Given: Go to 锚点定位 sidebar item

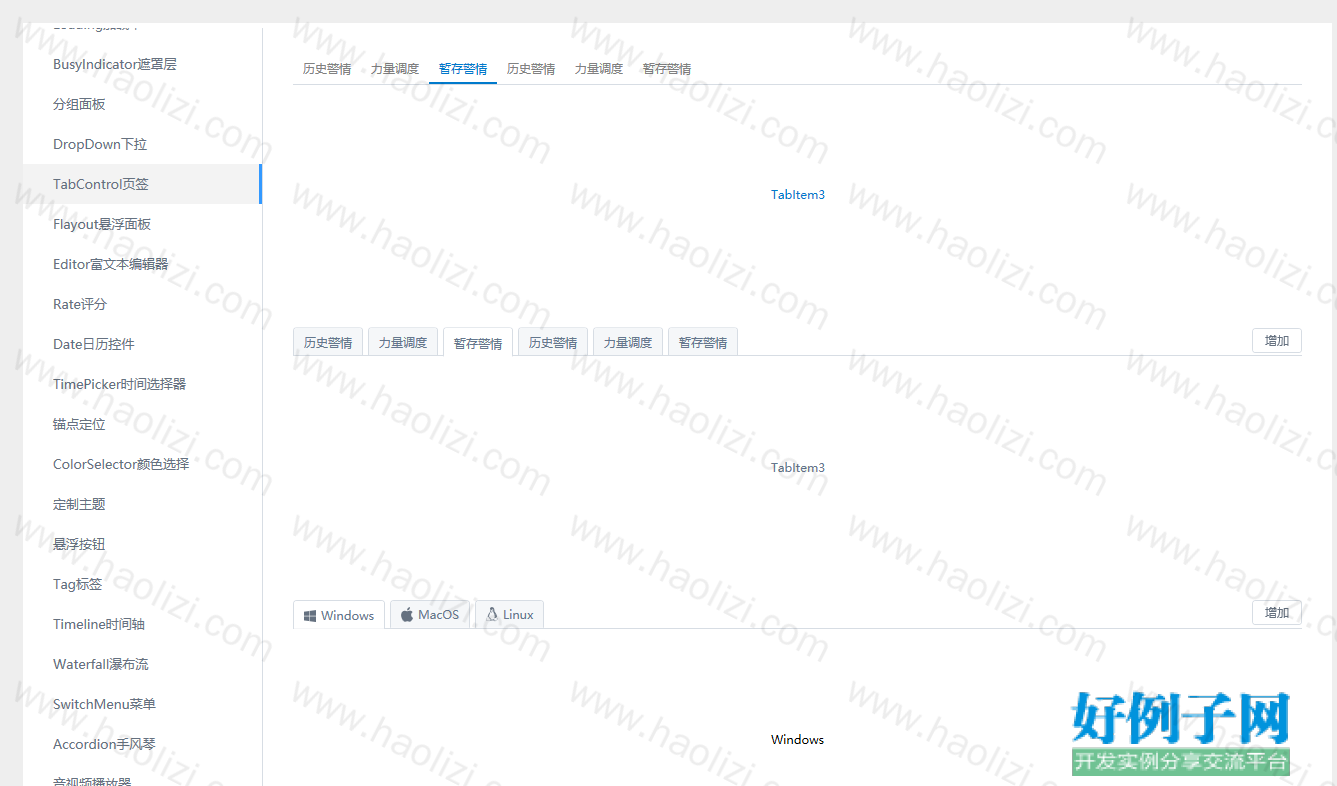Looking at the screenshot, I should click(142, 424).
